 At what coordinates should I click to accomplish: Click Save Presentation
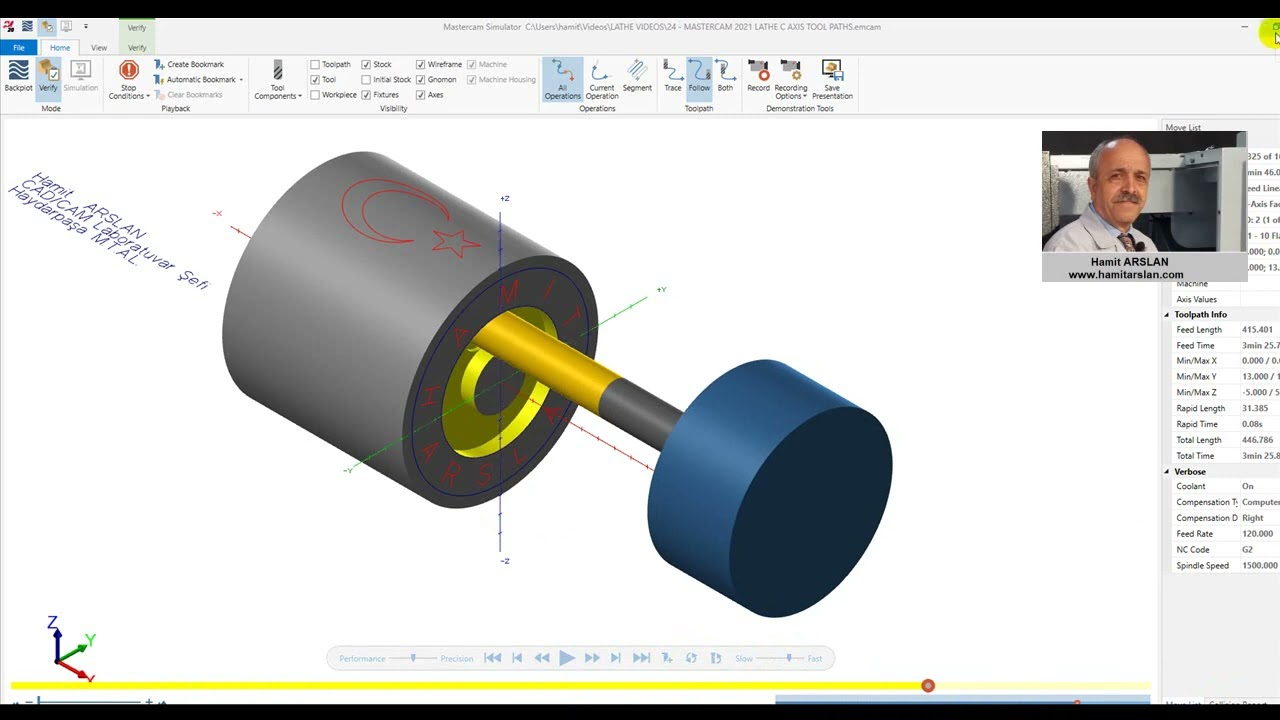(832, 79)
